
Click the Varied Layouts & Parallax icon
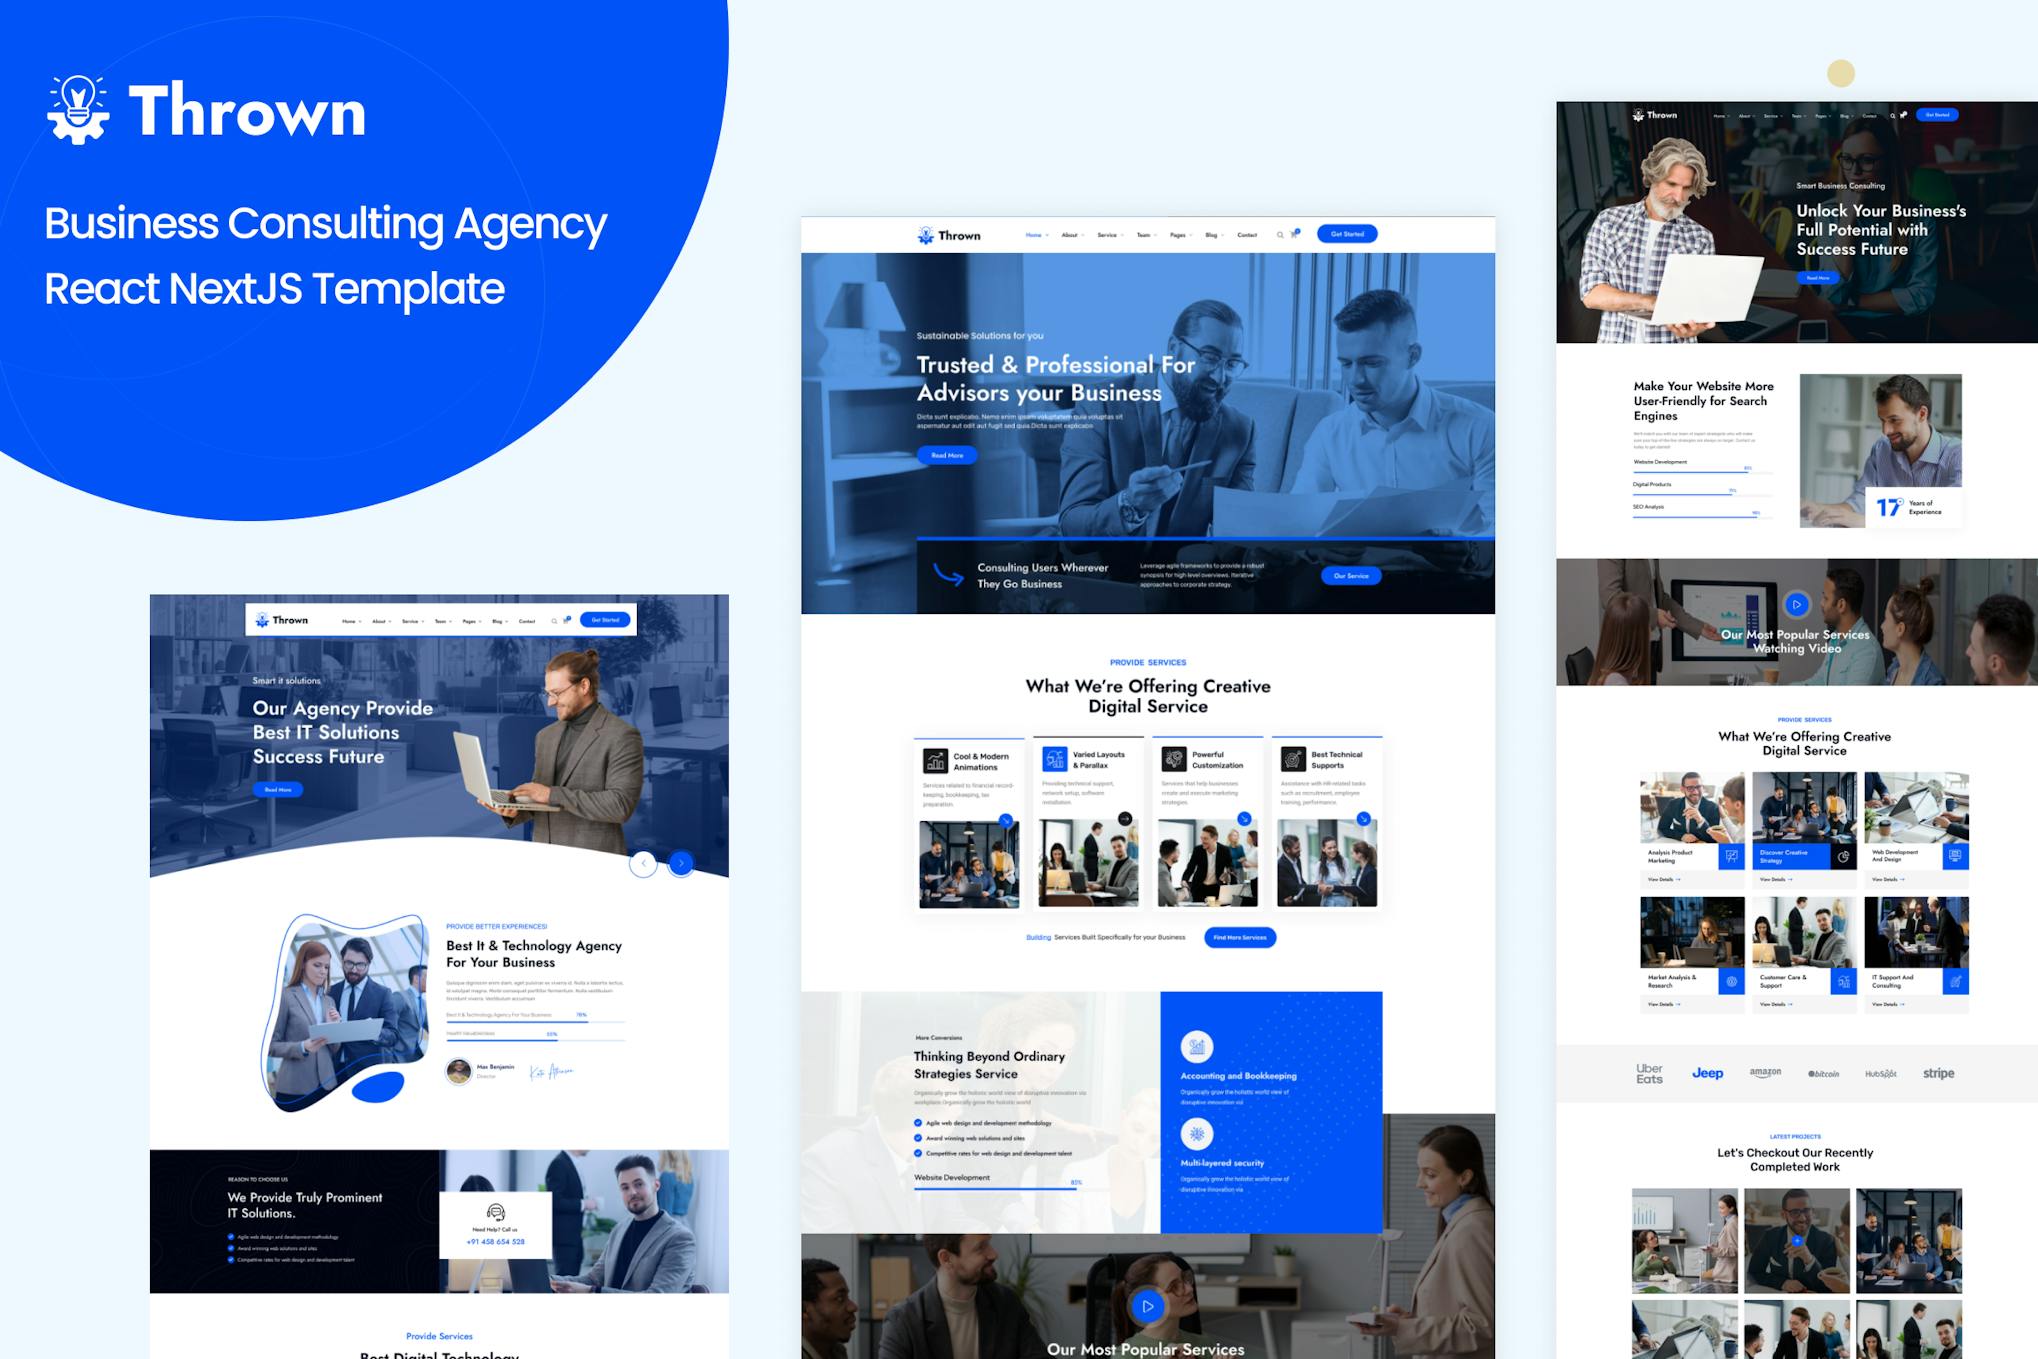coord(1055,759)
